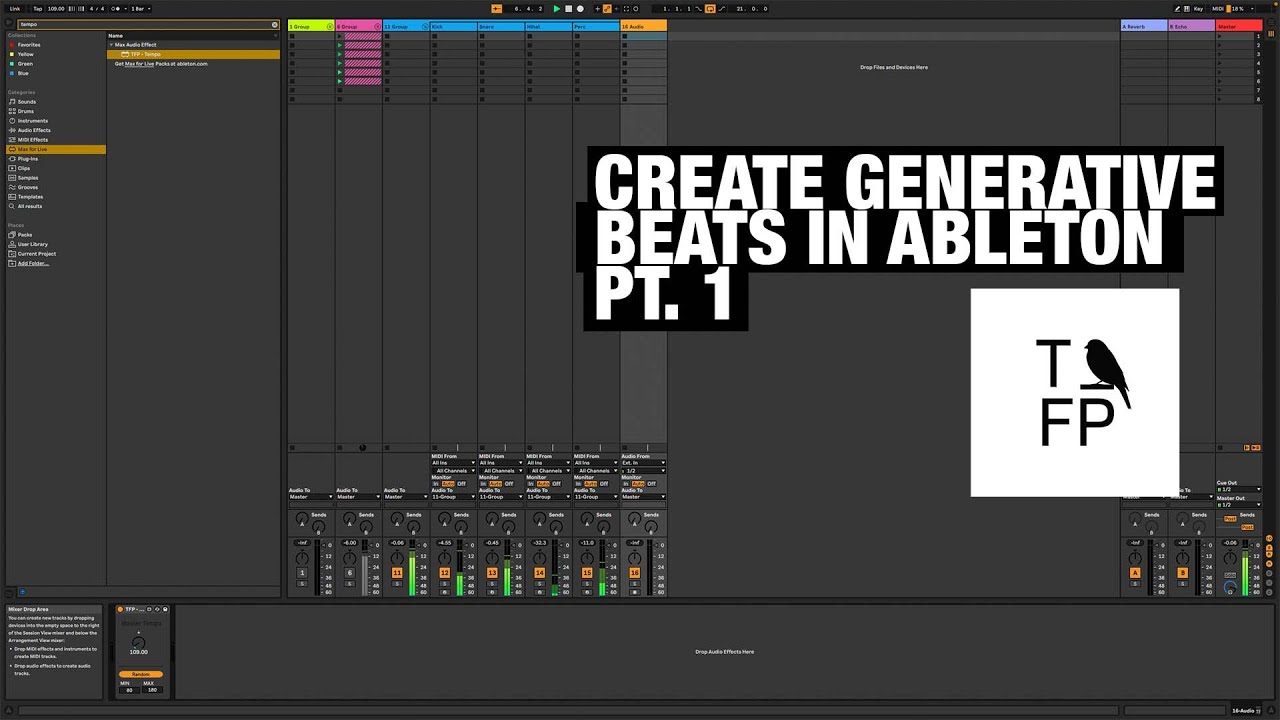Viewport: 1280px width, 720px height.
Task: Toggle the Follow/Back to Arrangement button
Action: pos(496,8)
